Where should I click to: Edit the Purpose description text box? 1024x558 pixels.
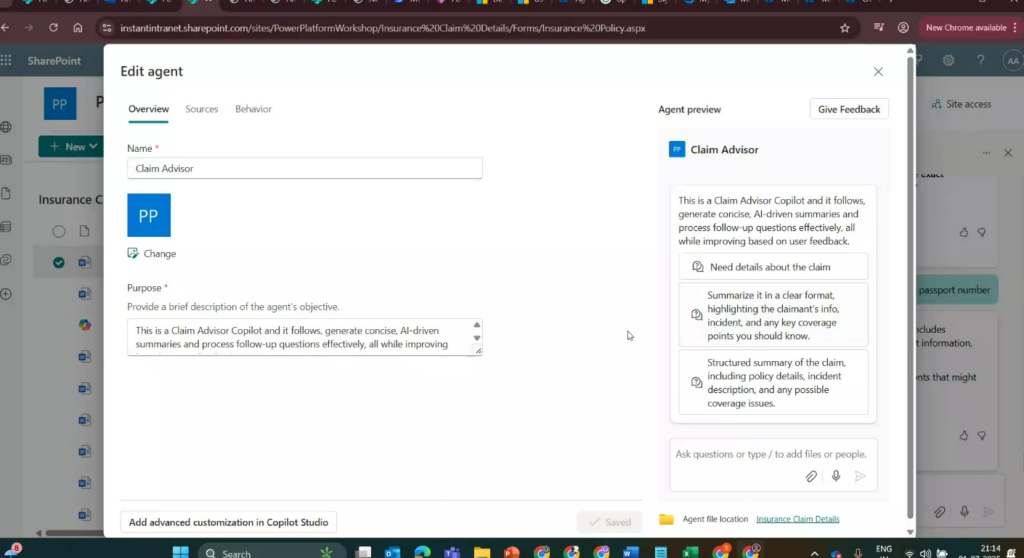[x=304, y=337]
